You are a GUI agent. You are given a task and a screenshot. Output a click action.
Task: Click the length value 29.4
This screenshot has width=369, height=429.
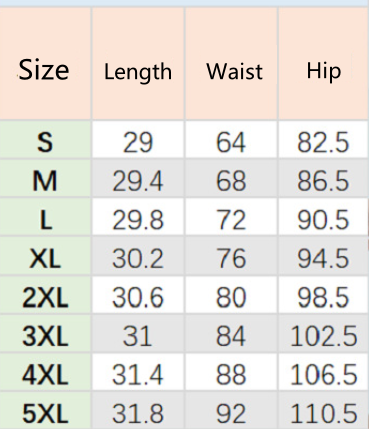click(x=138, y=181)
